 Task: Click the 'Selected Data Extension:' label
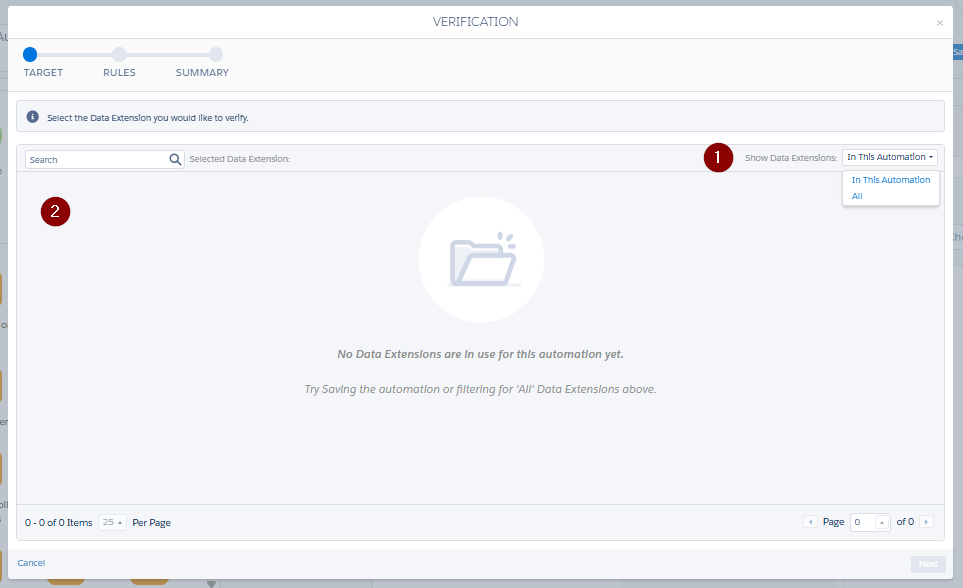pos(240,159)
